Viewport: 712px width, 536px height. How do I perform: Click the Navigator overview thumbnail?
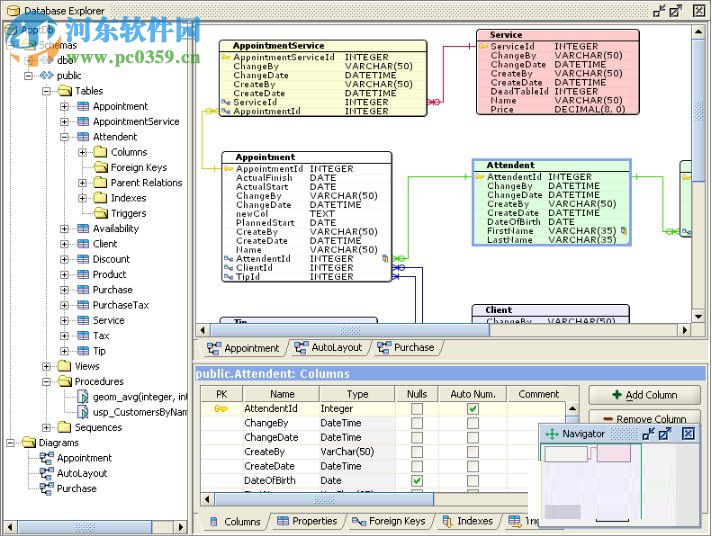[x=619, y=483]
